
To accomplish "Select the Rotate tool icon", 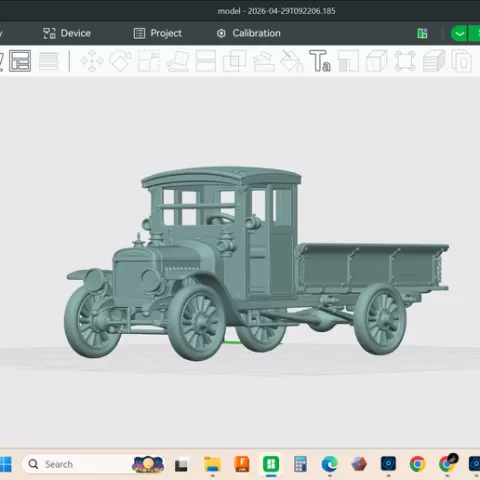I will (120, 61).
